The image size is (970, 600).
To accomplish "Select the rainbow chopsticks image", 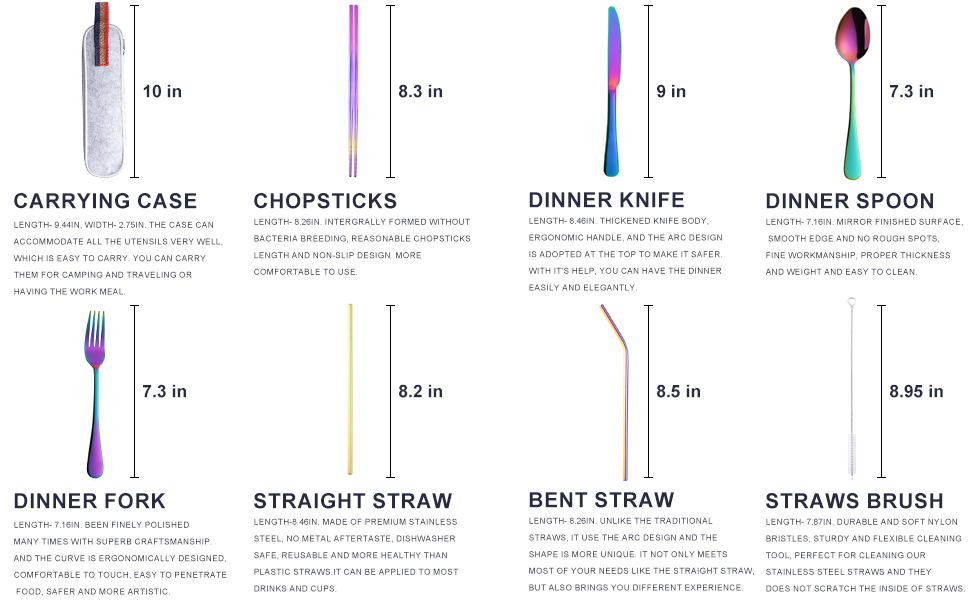I will [353, 91].
